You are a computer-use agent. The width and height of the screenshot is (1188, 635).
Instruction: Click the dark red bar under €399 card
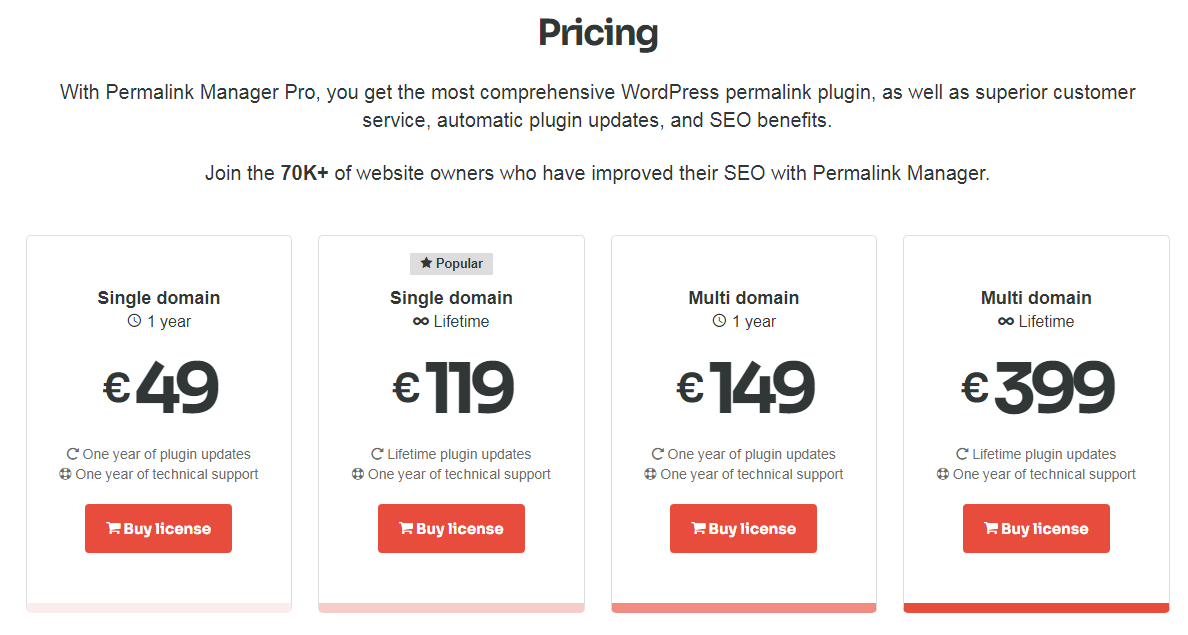coord(1036,608)
